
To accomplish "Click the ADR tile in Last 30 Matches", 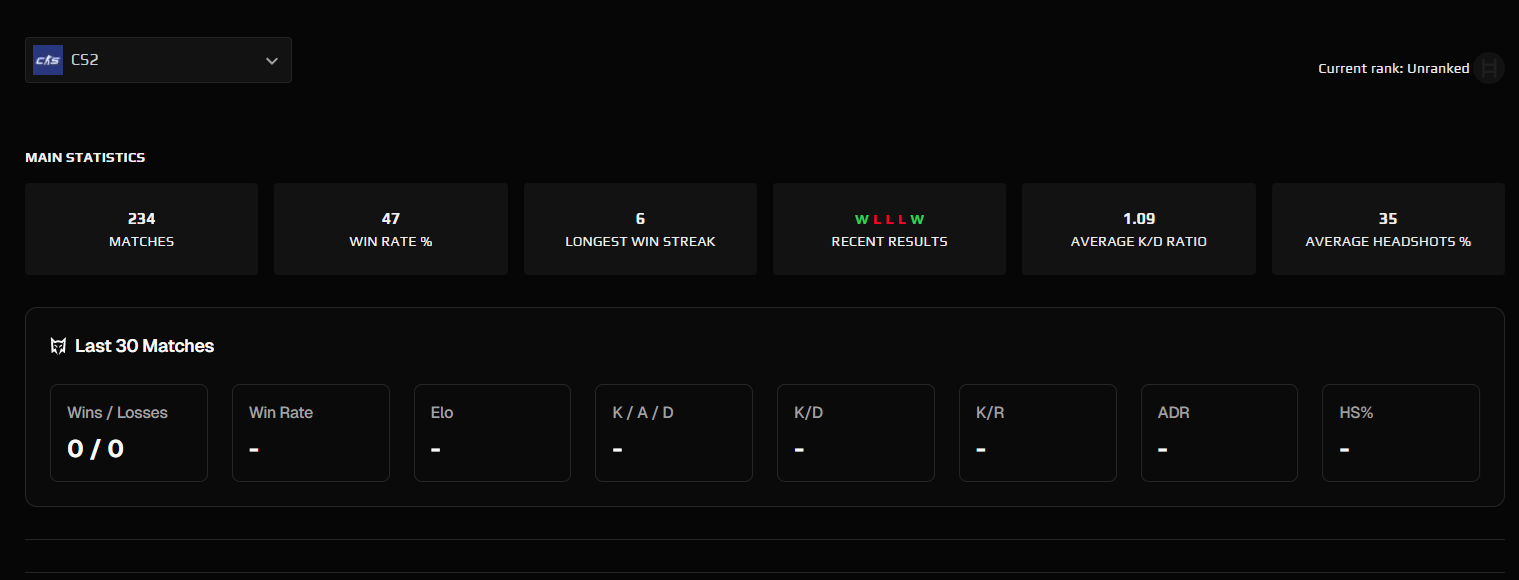I will [1219, 432].
